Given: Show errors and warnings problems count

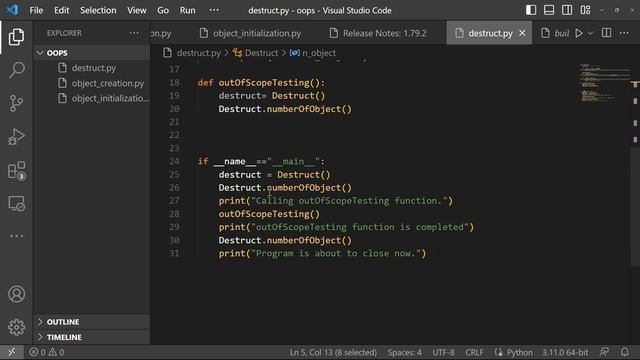Looking at the screenshot, I should (47, 352).
